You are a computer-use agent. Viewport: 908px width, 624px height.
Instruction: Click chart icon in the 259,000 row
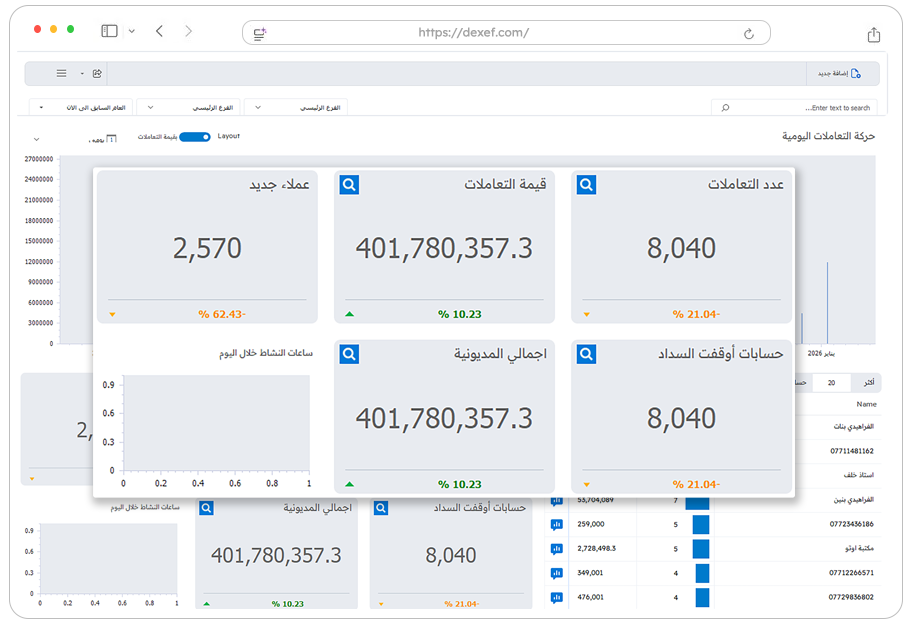pyautogui.click(x=556, y=524)
